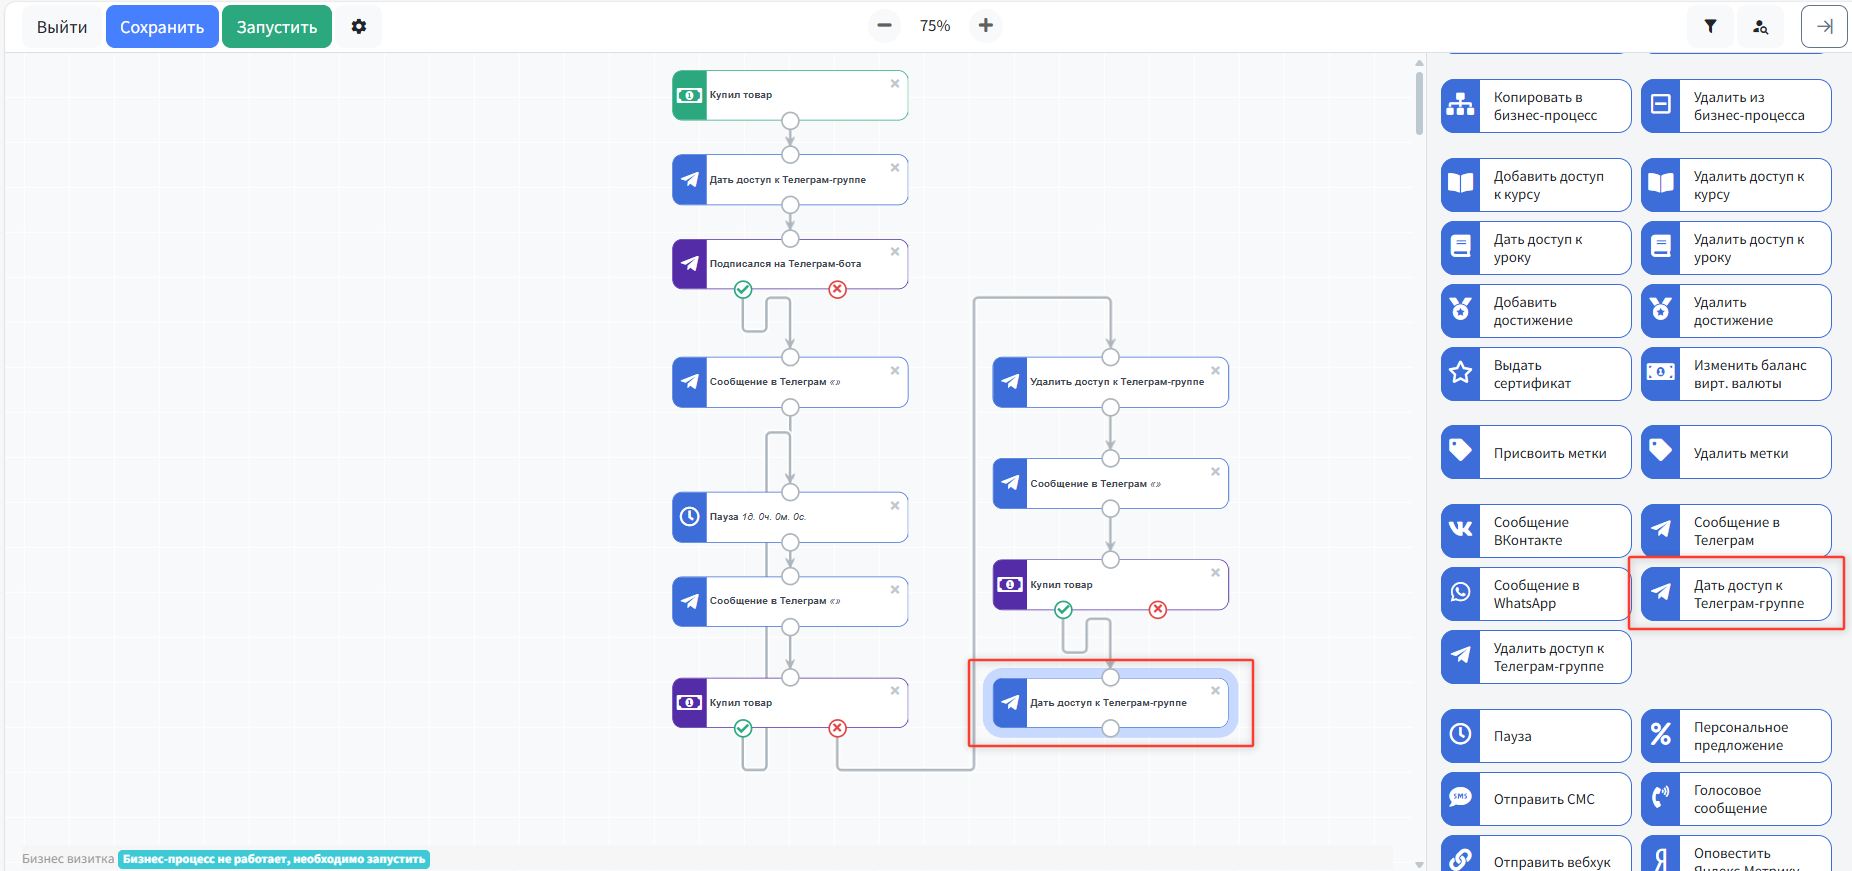Select the Выдать сертификат action
The image size is (1852, 871).
tap(1535, 374)
